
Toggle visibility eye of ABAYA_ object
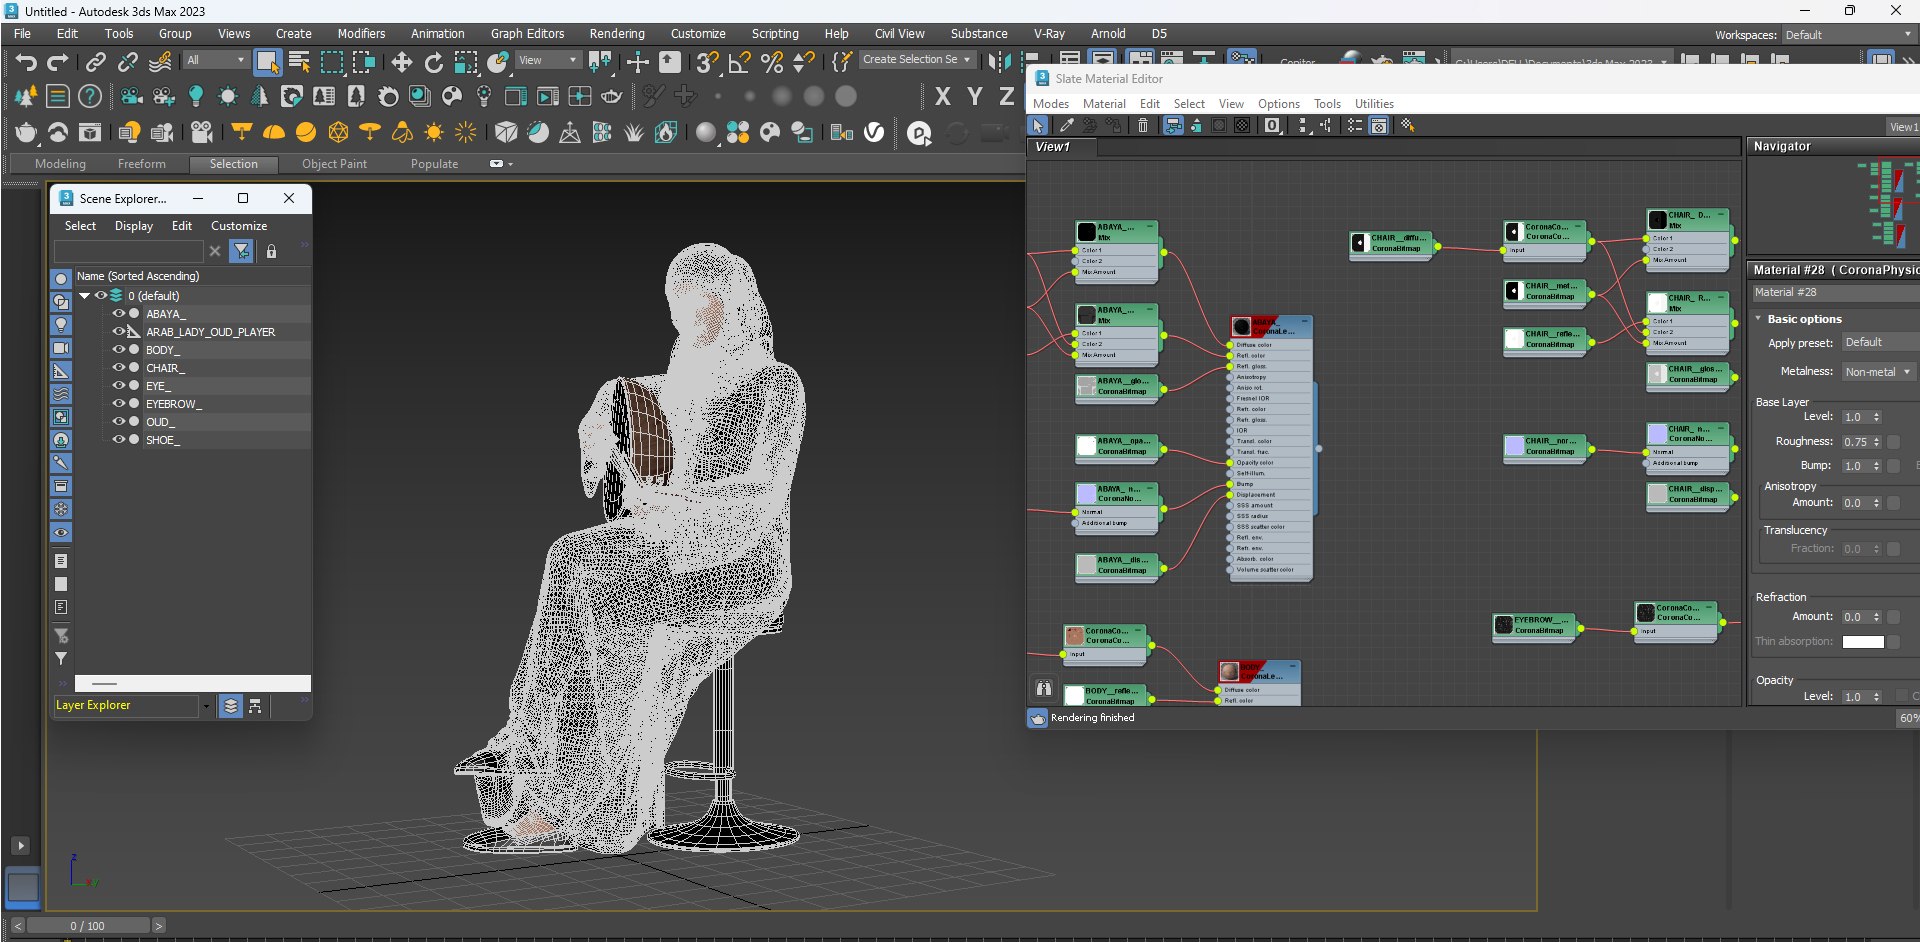click(118, 313)
